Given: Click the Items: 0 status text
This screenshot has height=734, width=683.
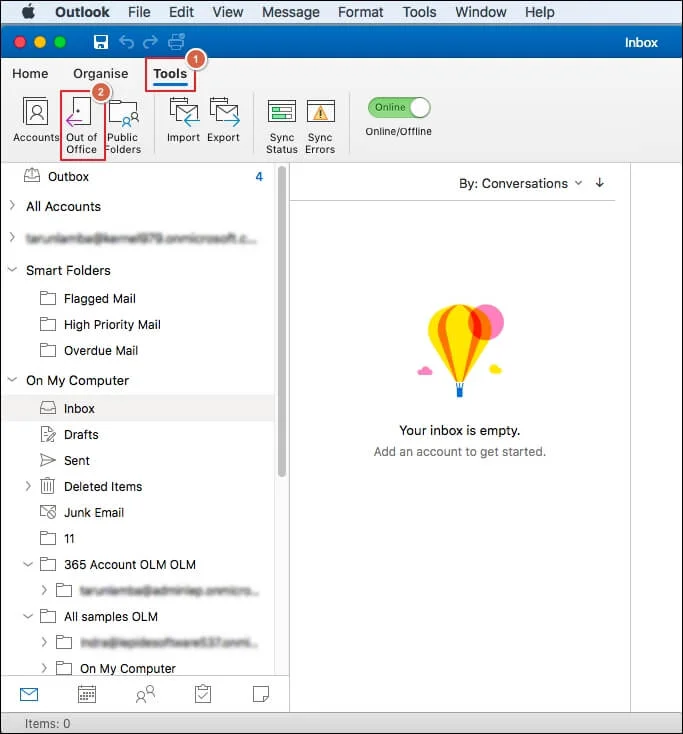Looking at the screenshot, I should tap(48, 723).
